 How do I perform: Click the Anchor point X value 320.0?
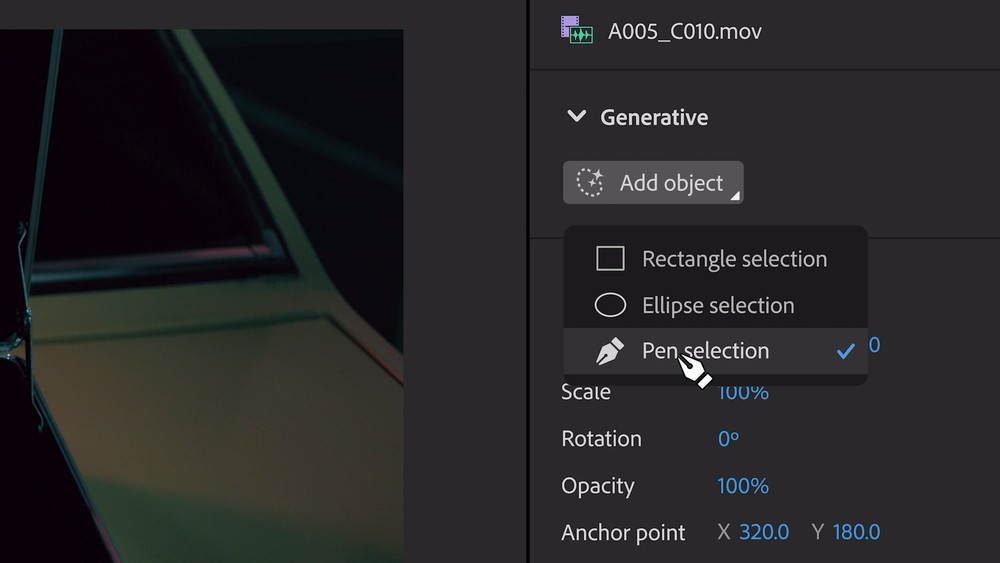(x=764, y=532)
